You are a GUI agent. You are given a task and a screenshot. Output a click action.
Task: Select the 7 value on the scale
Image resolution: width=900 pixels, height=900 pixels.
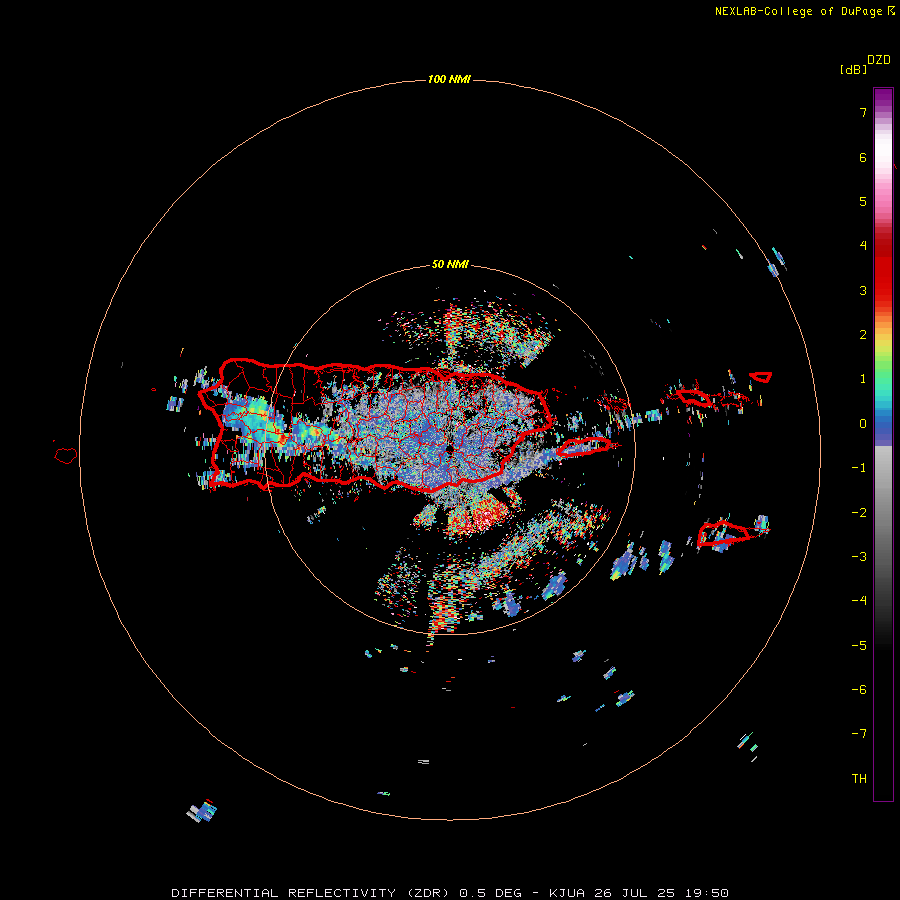[863, 112]
